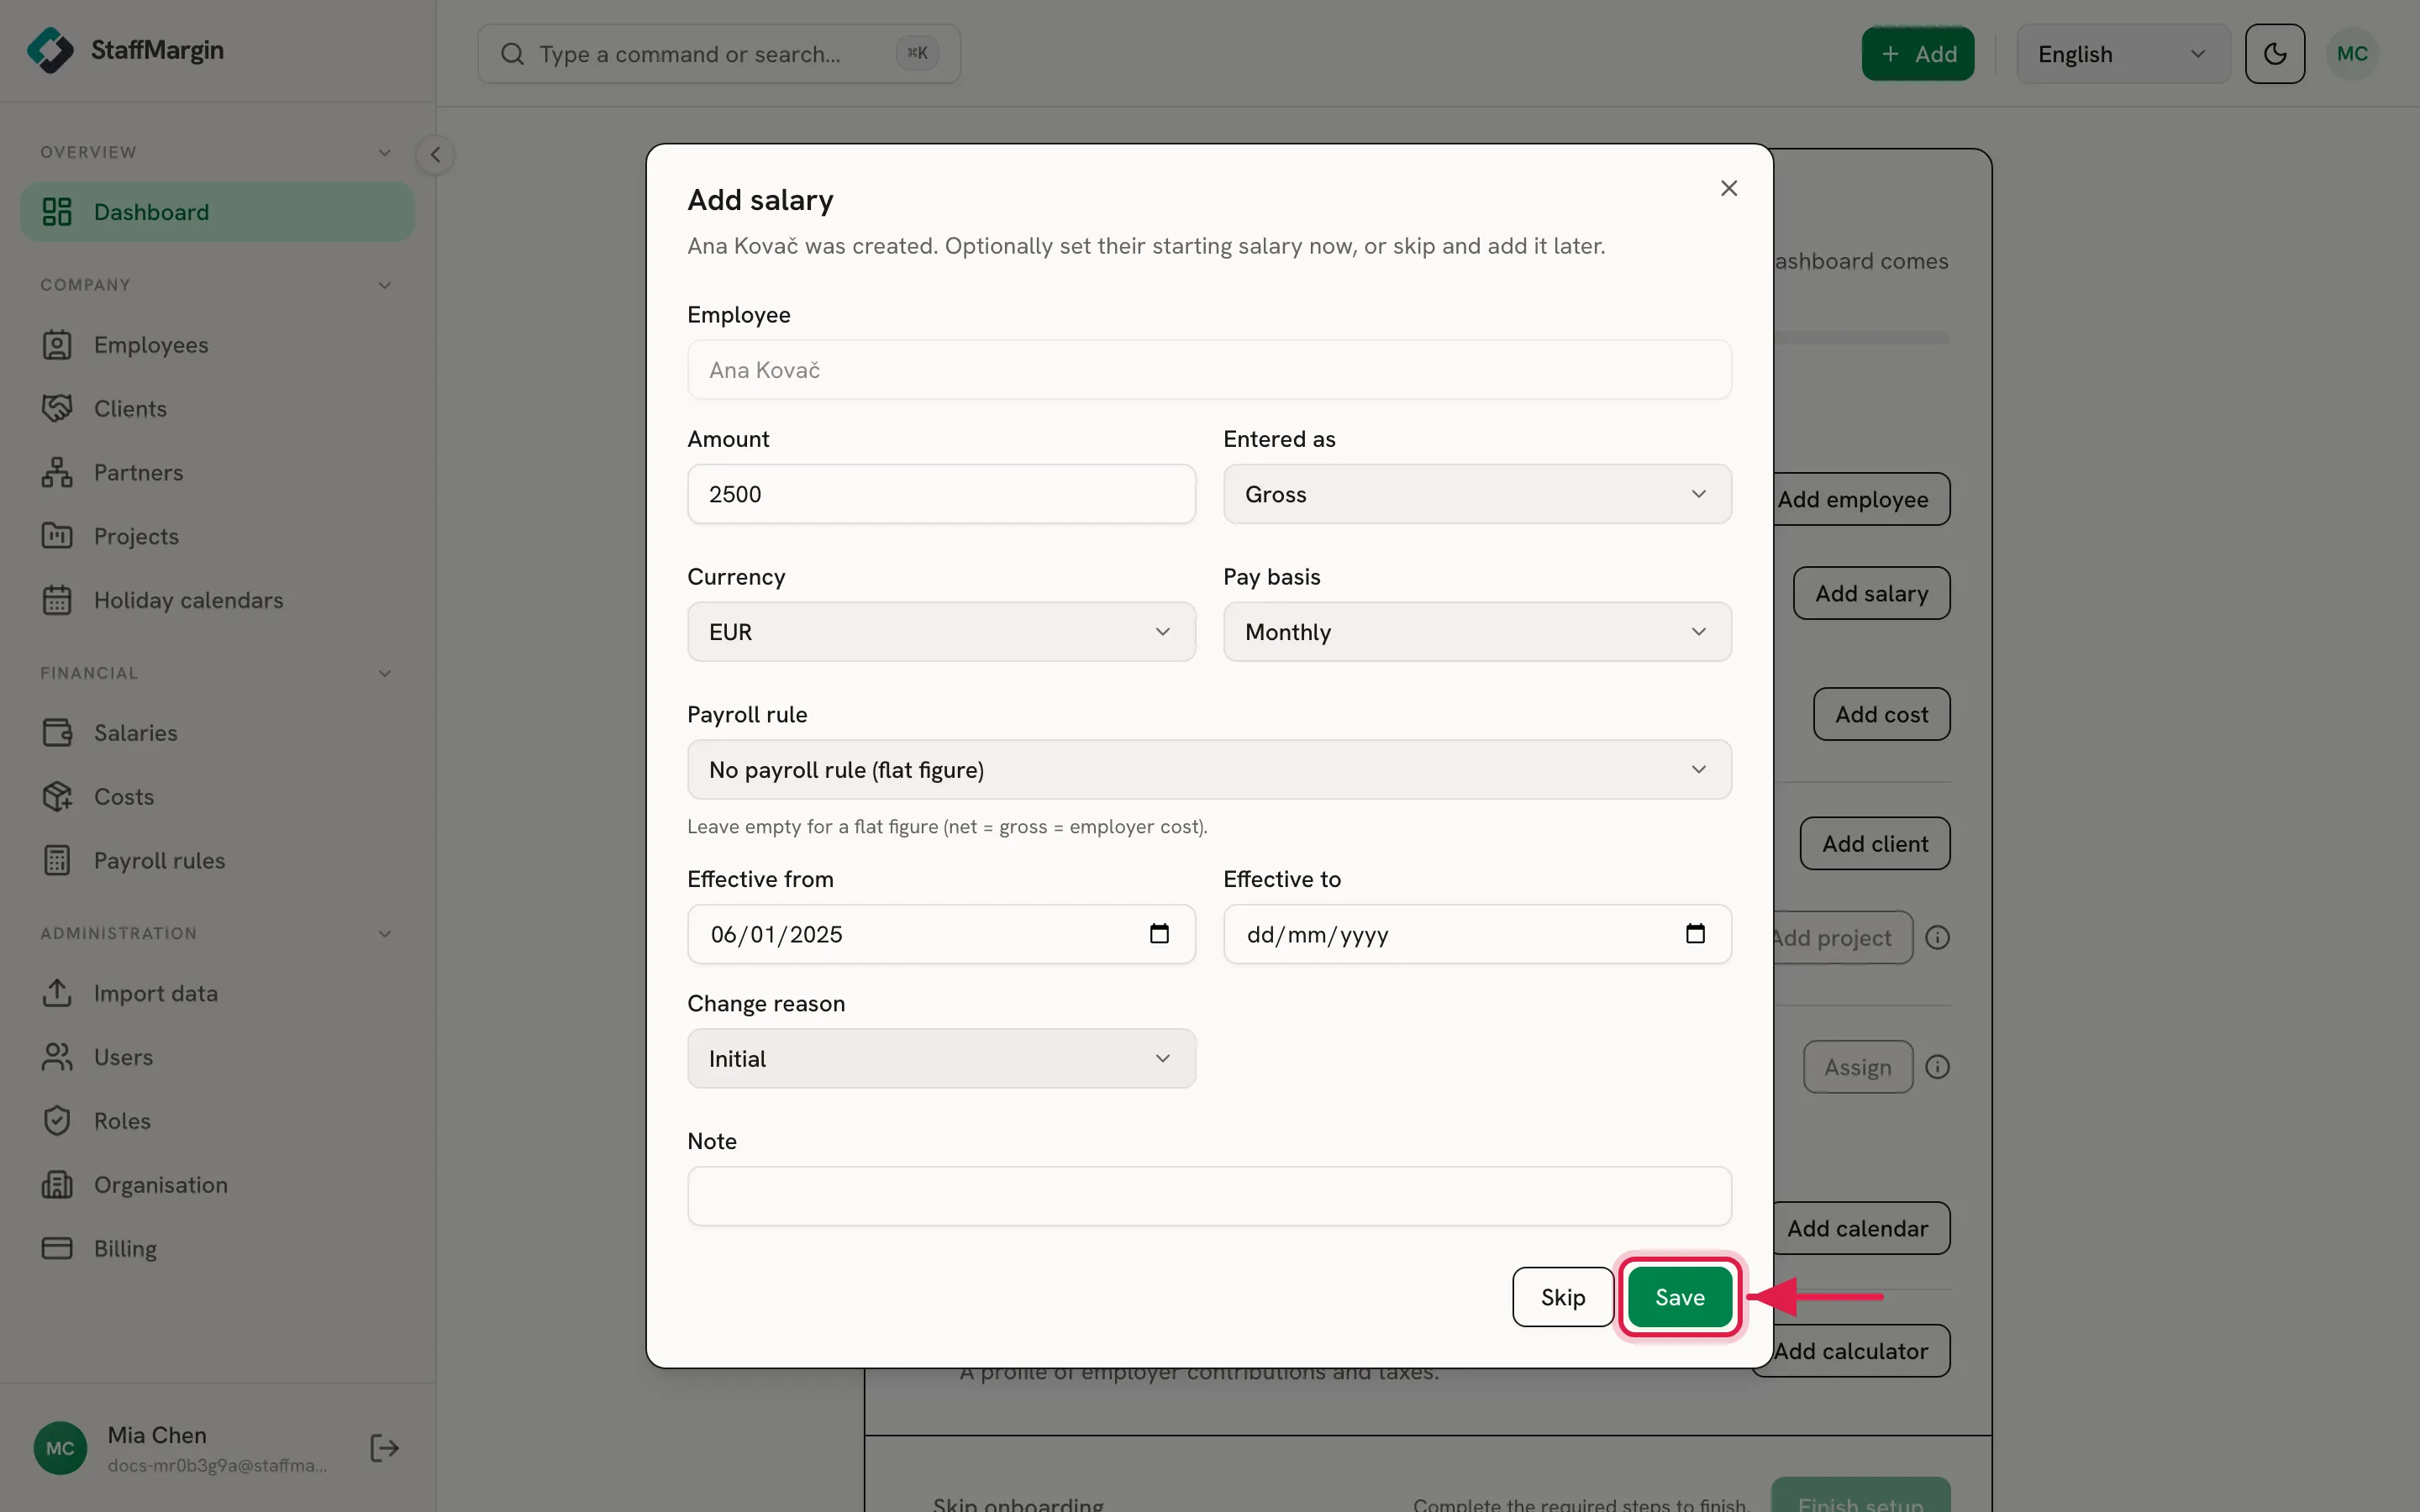
Task: Collapse the Company section
Action: (x=384, y=286)
